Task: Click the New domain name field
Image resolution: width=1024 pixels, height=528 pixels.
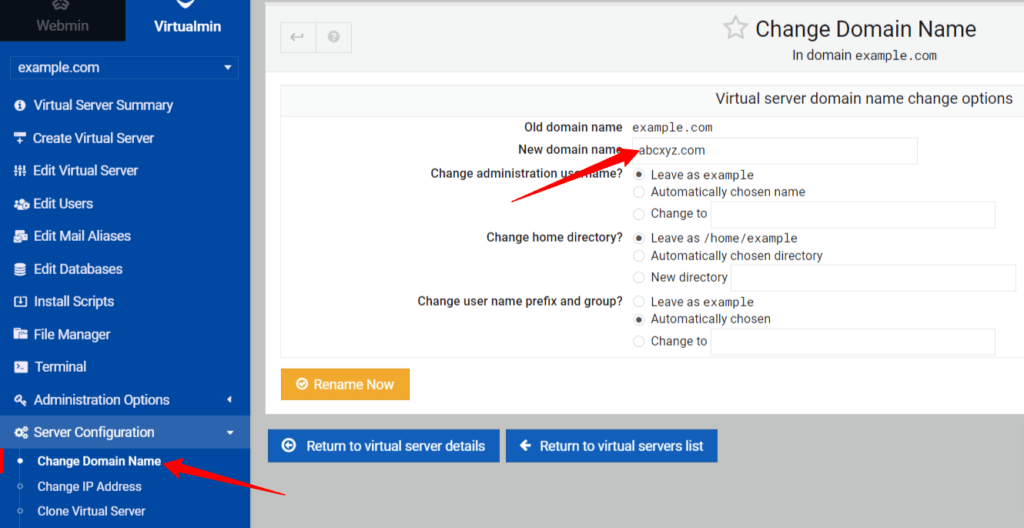Action: [775, 151]
